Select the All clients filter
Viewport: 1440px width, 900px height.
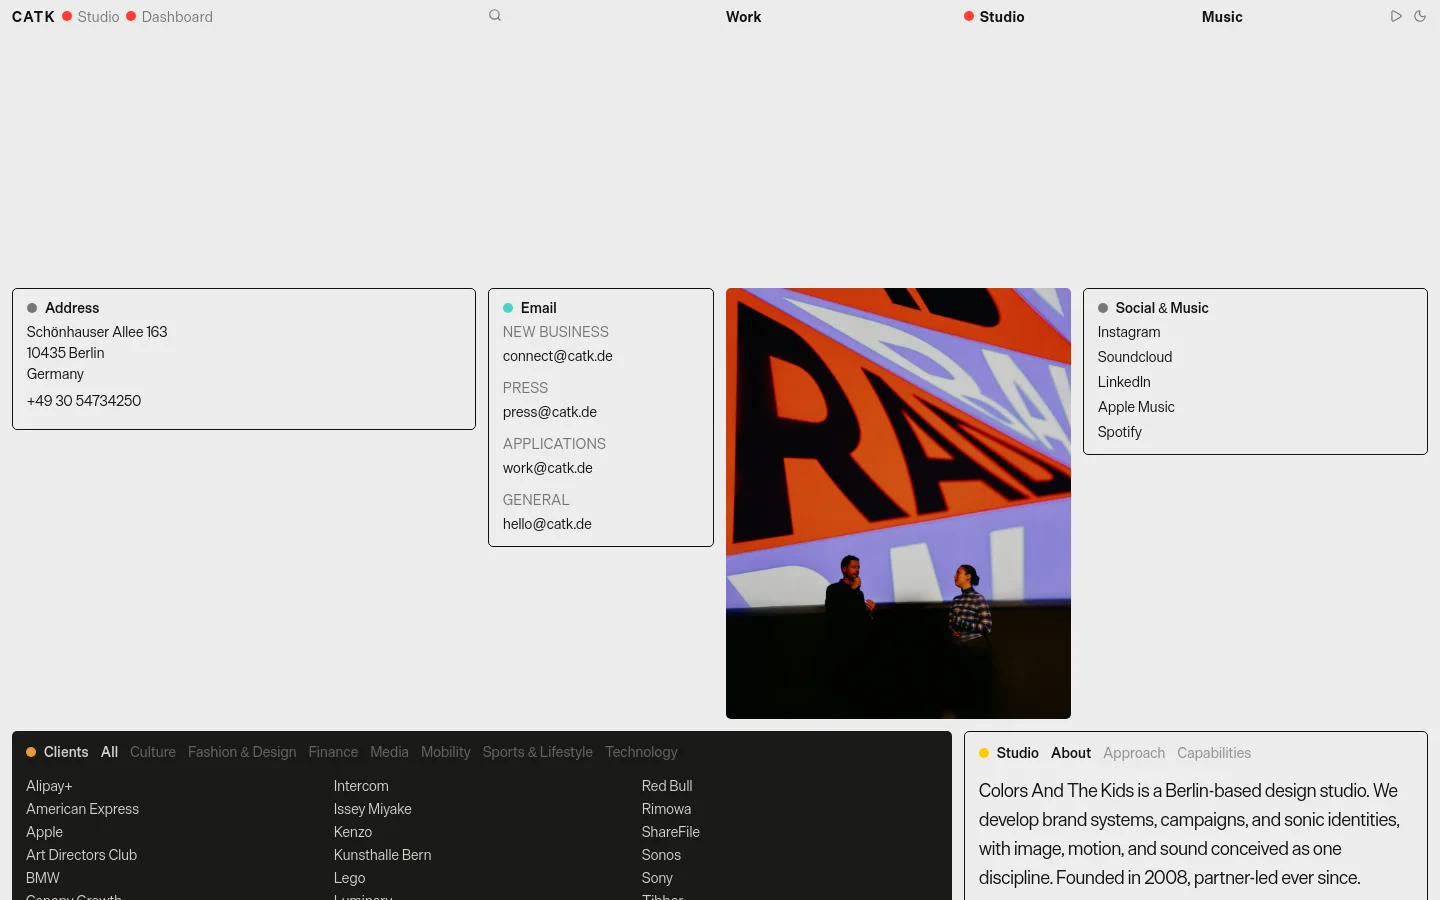click(110, 752)
